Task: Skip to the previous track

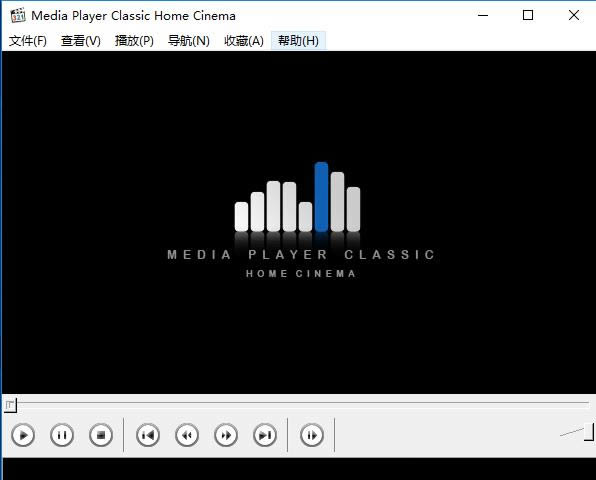Action: 148,435
